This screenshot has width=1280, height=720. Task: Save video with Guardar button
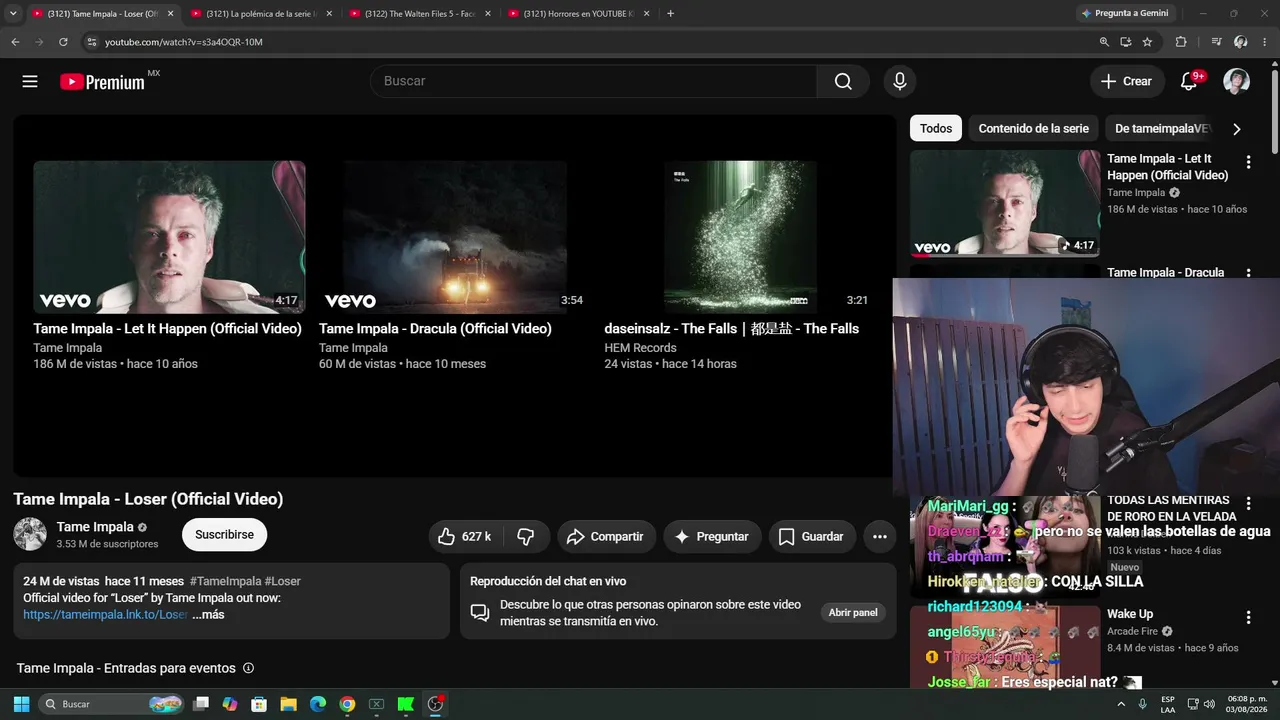click(812, 537)
